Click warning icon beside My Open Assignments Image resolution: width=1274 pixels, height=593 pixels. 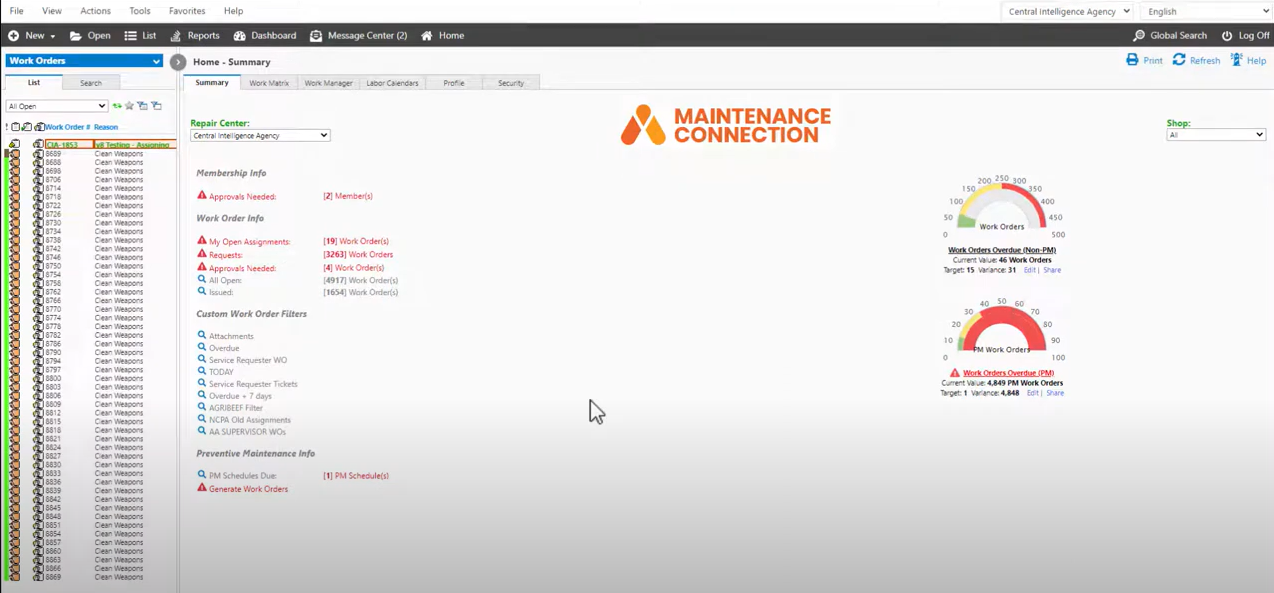202,241
